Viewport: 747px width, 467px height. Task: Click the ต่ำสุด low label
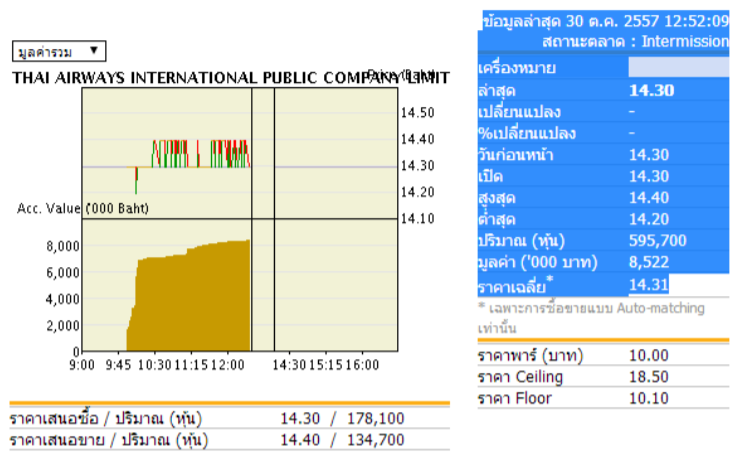click(x=497, y=219)
